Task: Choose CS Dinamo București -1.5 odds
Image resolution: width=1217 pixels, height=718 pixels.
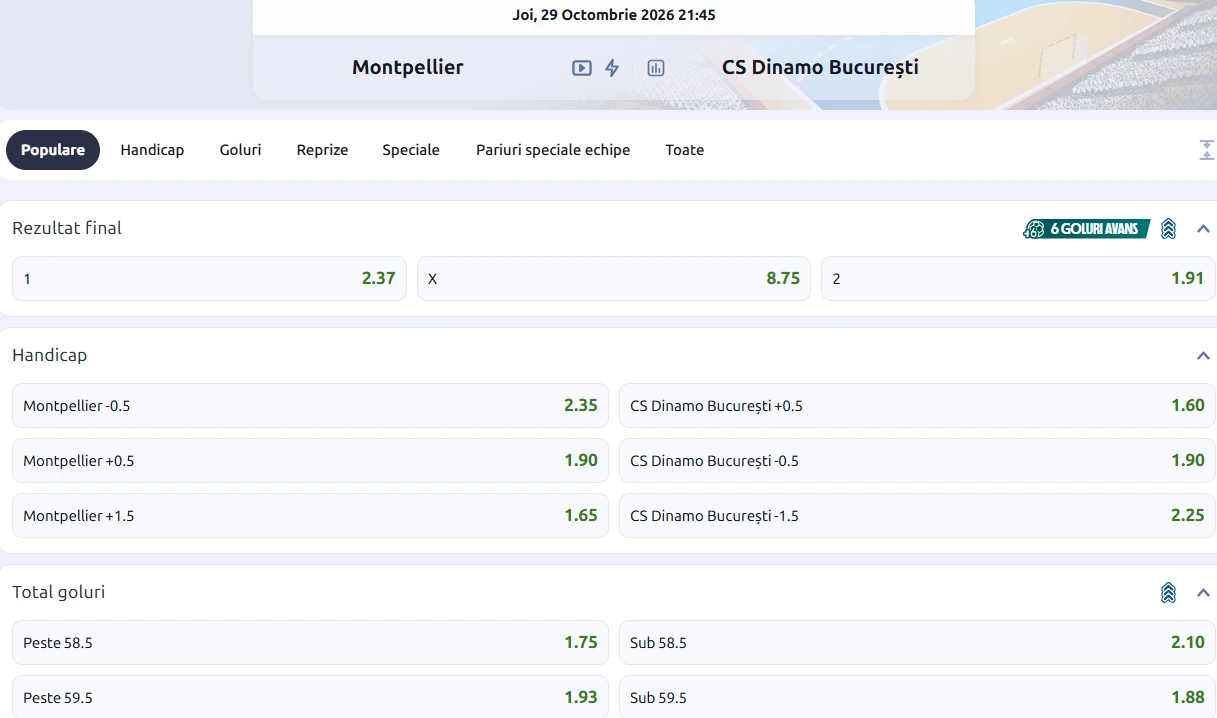Action: 917,516
